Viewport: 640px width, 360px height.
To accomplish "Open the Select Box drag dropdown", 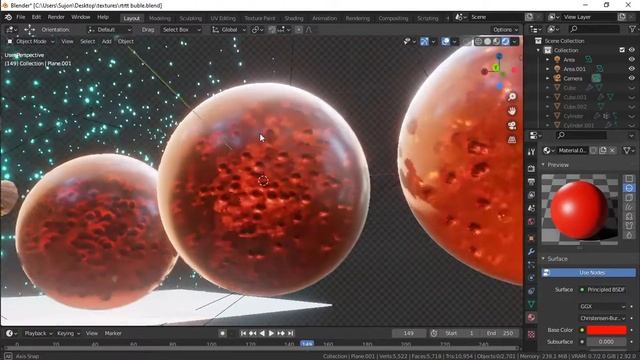I will point(181,30).
